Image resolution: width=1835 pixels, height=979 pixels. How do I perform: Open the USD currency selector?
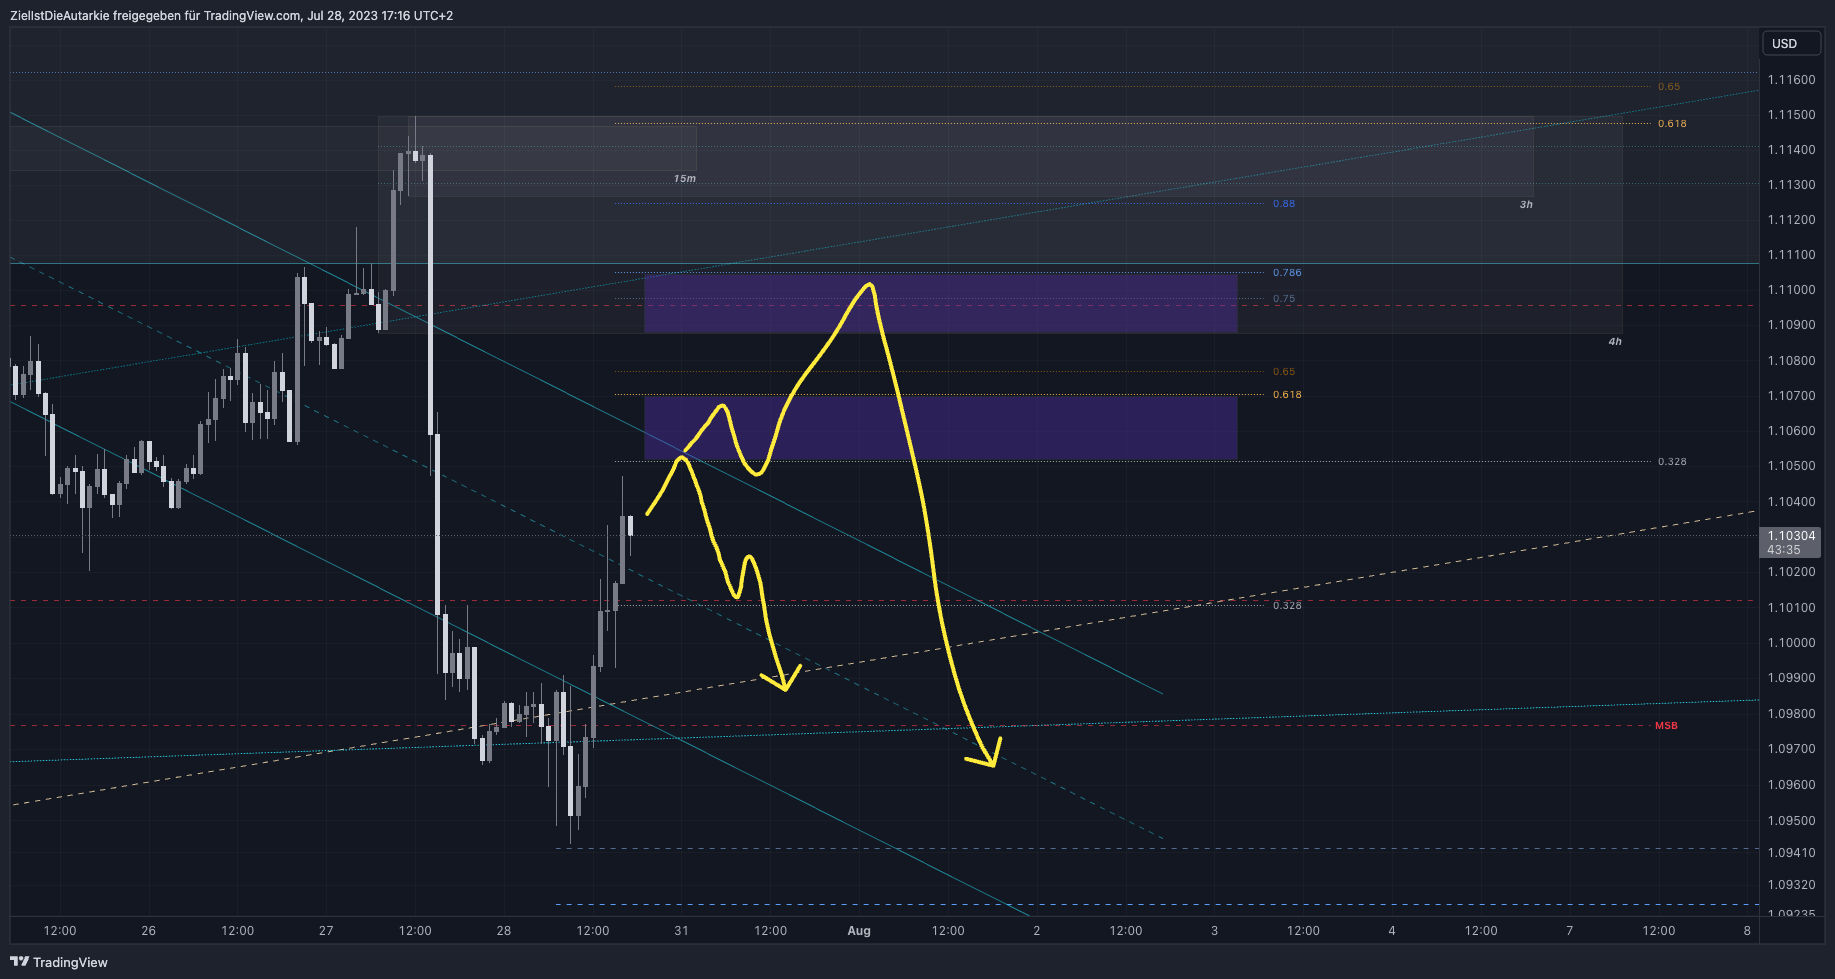coord(1791,43)
